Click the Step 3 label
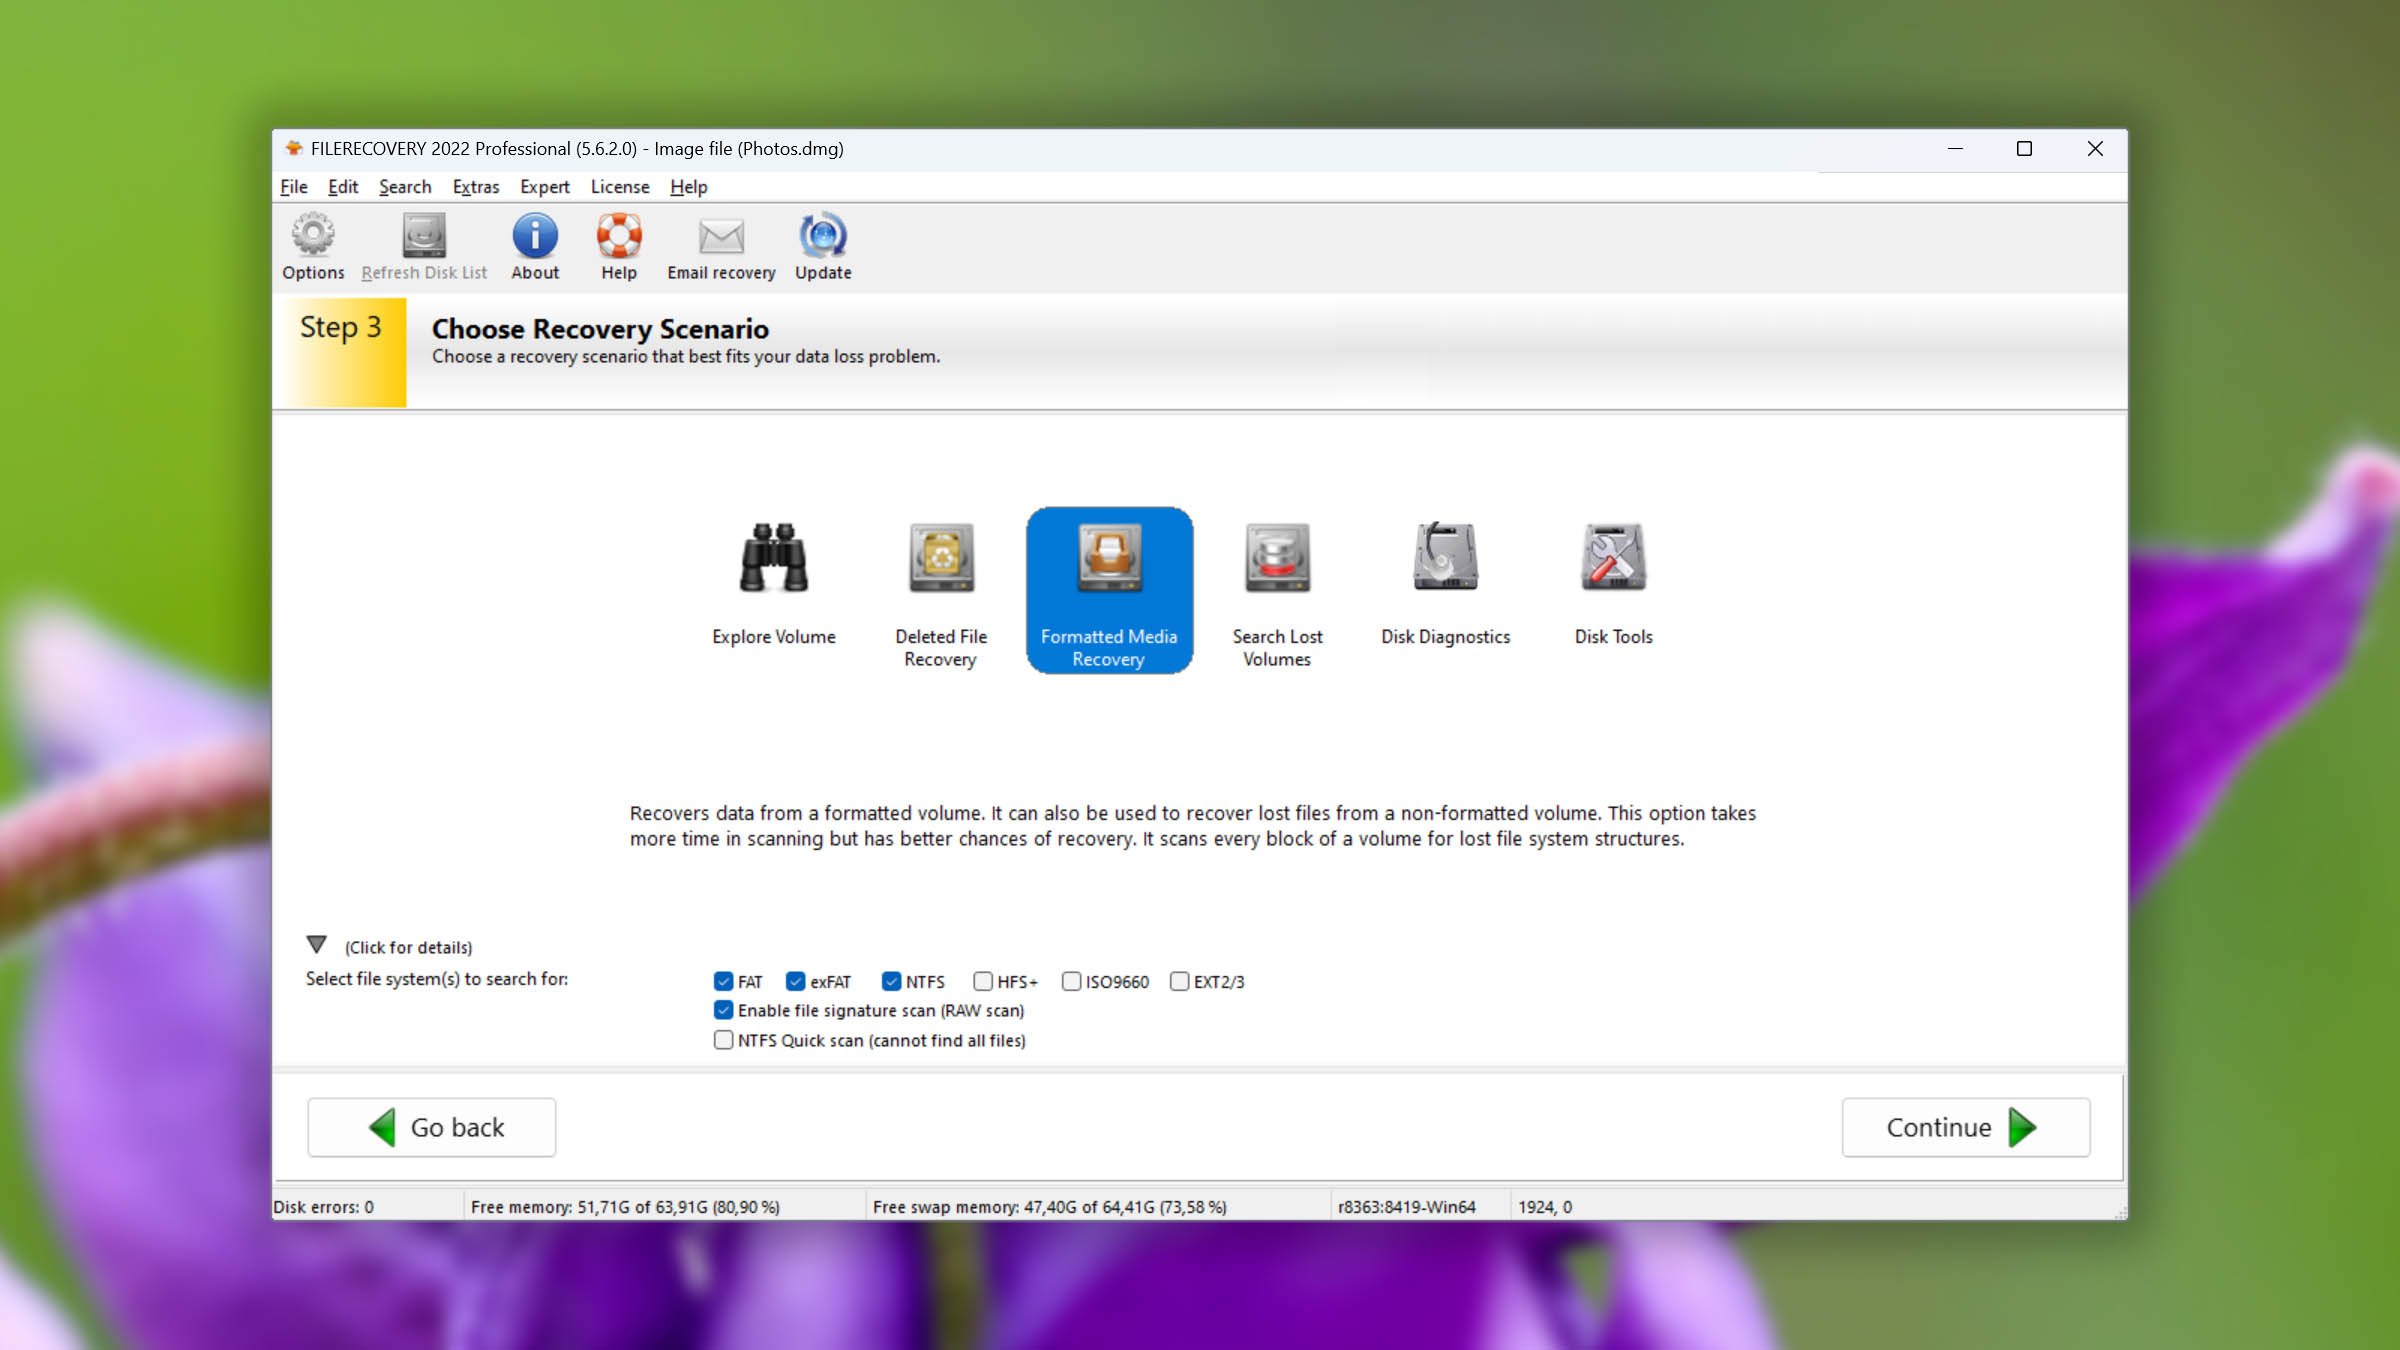This screenshot has width=2400, height=1350. click(x=341, y=327)
